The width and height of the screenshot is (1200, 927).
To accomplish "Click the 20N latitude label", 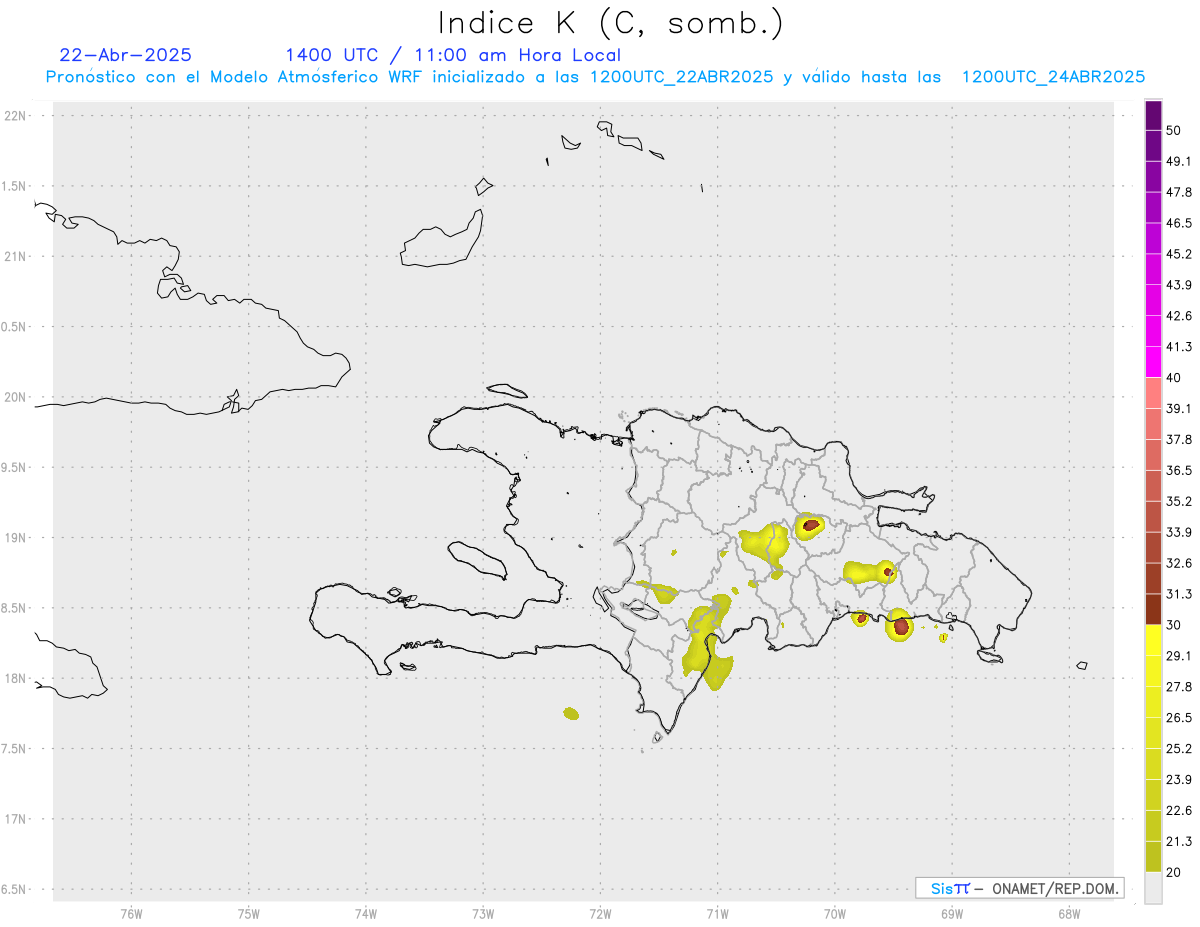I will click(x=17, y=397).
